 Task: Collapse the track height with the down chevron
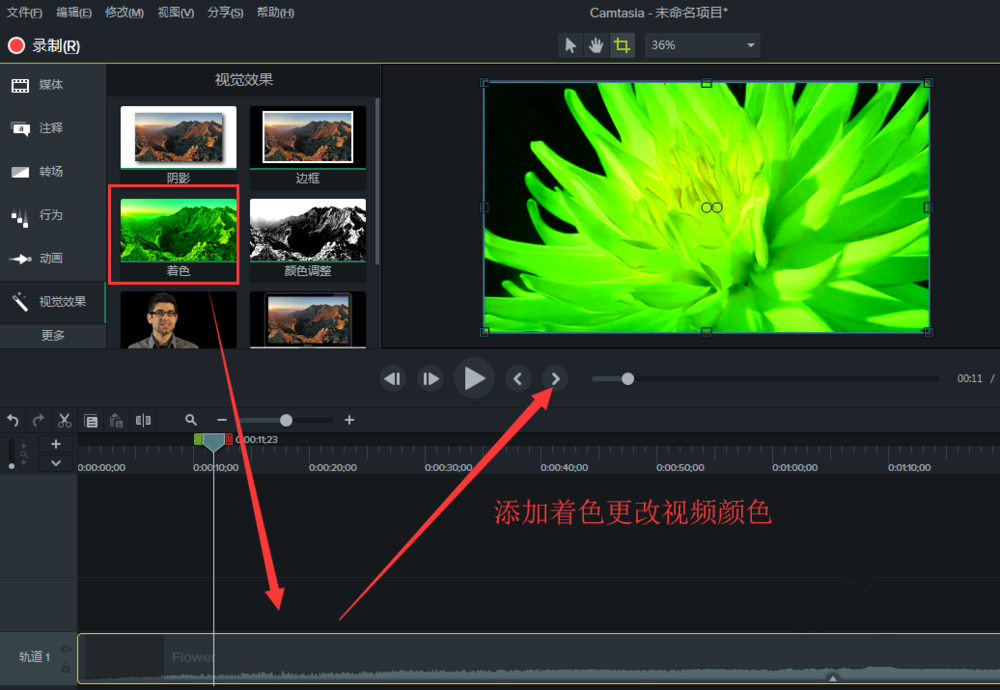(56, 462)
